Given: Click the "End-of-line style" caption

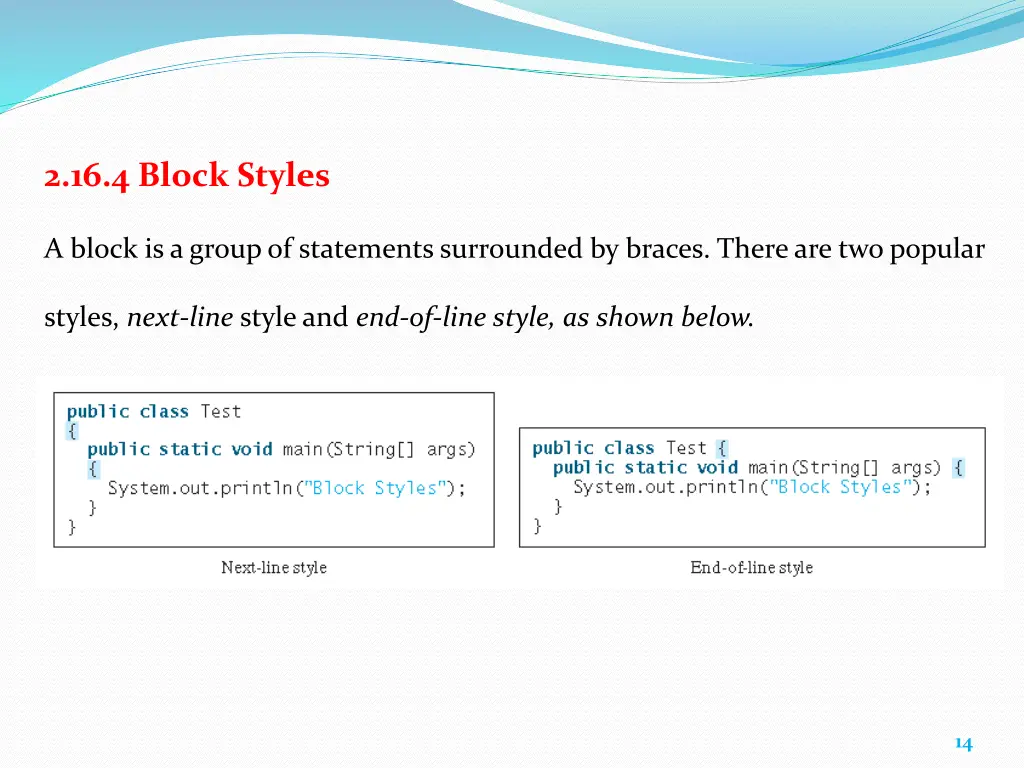Looking at the screenshot, I should pos(751,568).
